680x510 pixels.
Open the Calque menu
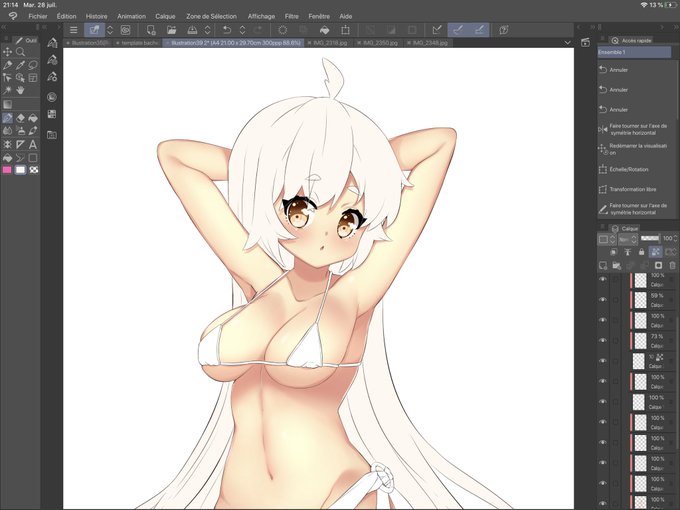165,16
